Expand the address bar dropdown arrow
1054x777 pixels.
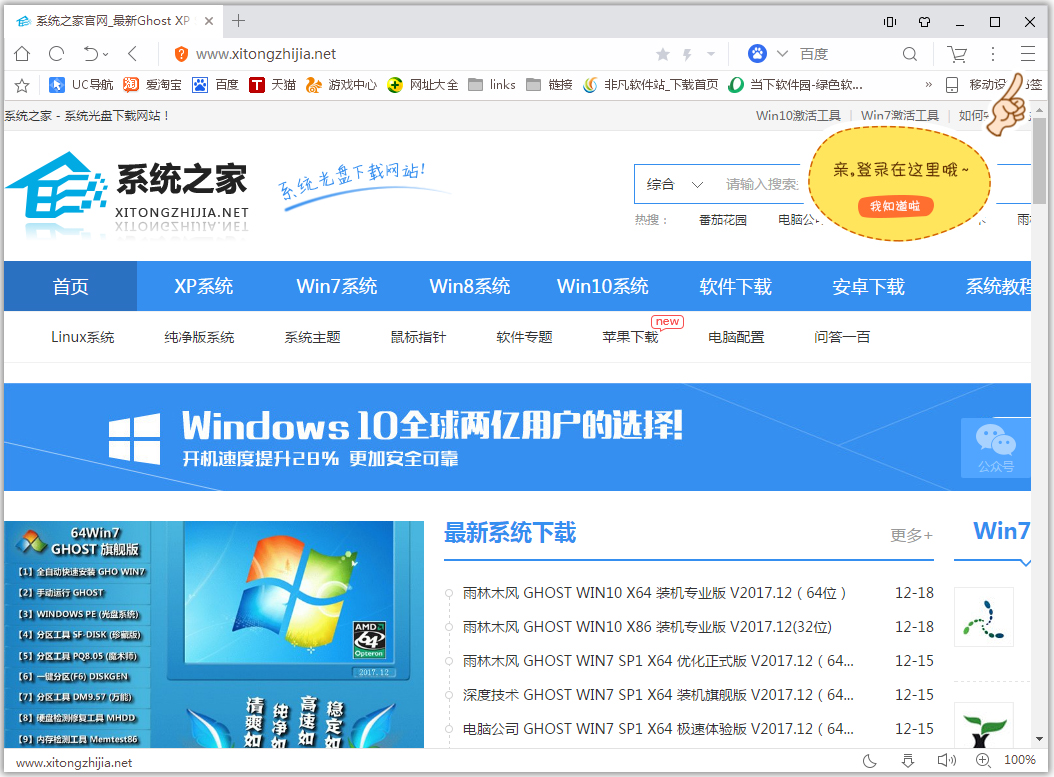[711, 54]
